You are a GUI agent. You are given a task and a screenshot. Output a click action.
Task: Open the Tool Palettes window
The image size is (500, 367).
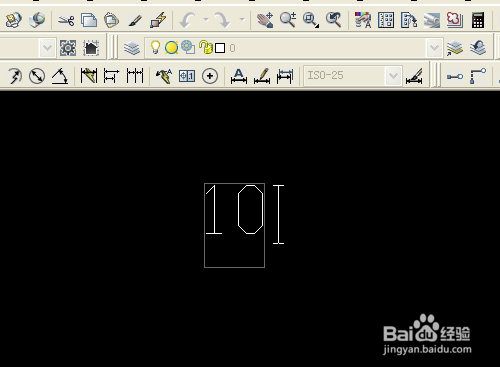click(409, 20)
